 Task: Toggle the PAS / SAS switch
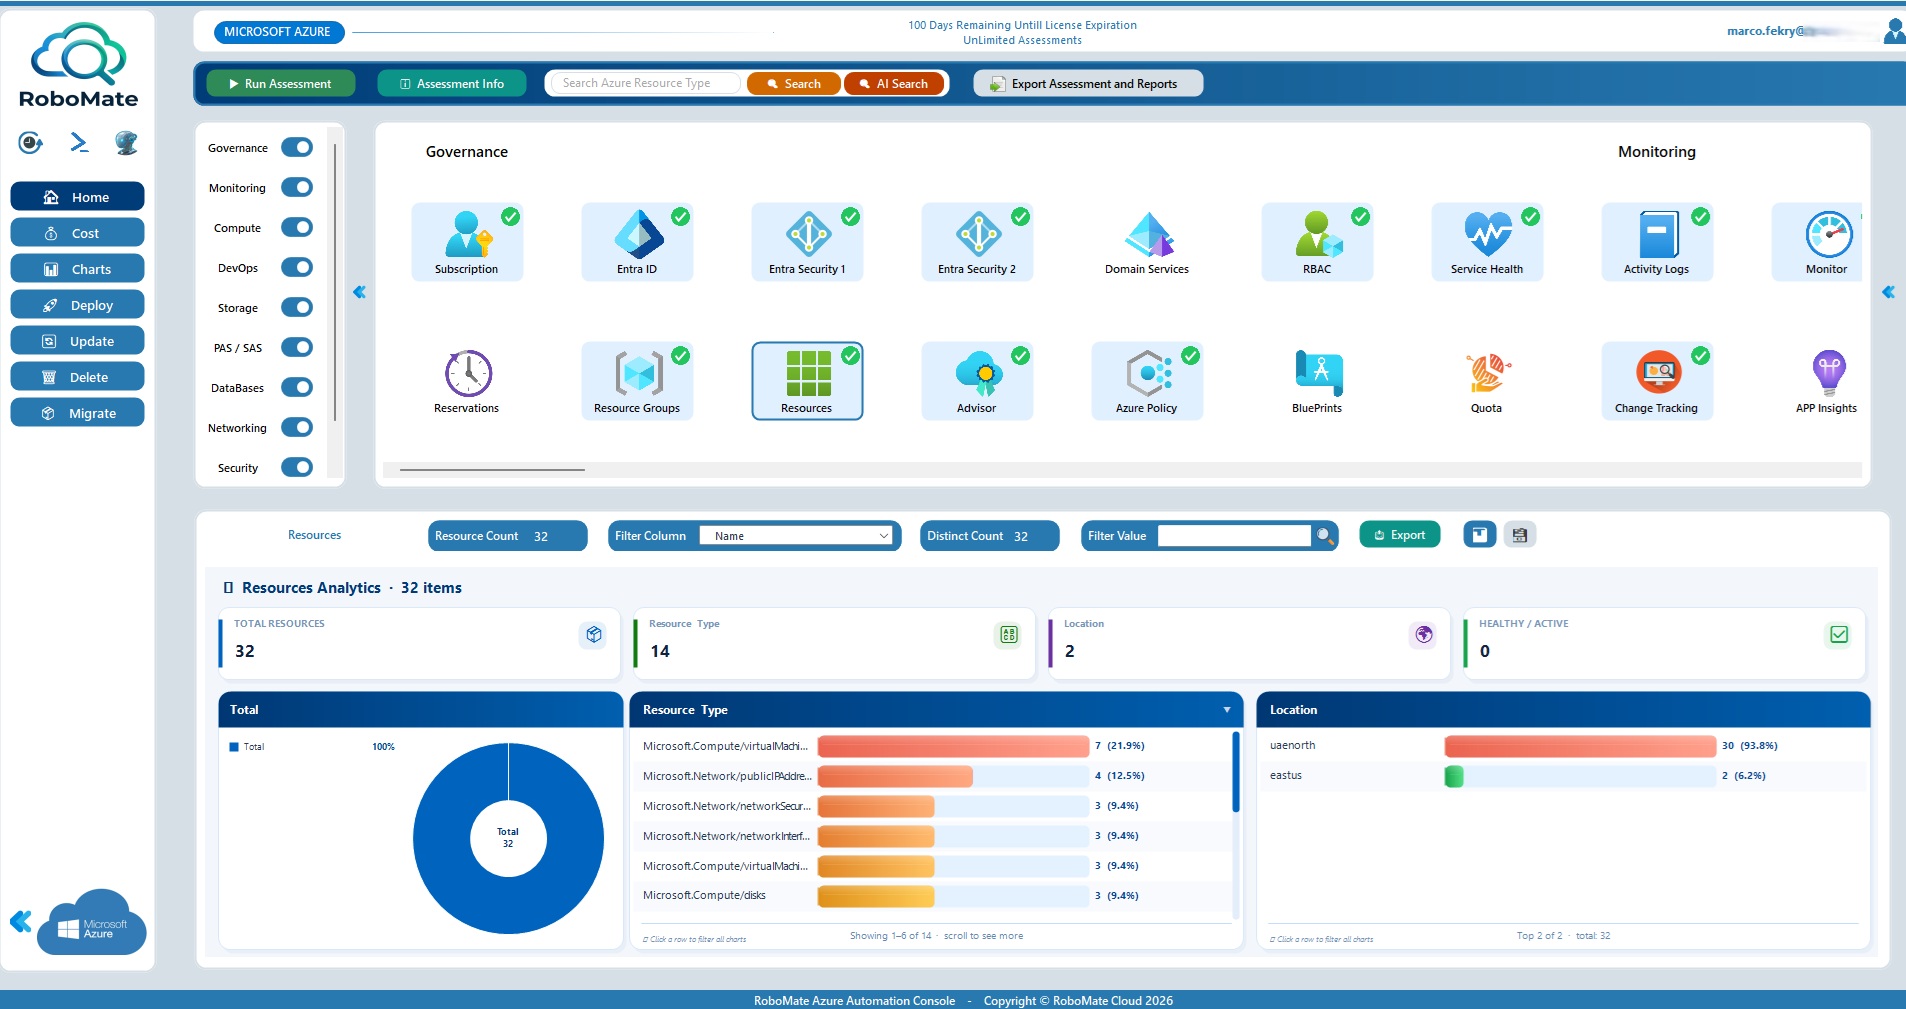coord(297,348)
